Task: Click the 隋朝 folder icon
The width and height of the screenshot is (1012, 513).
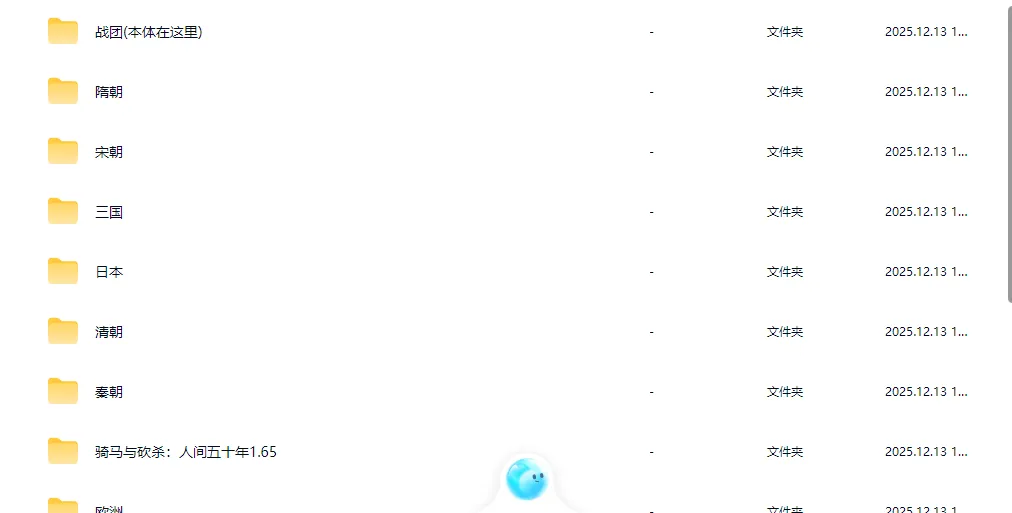Action: pos(63,91)
